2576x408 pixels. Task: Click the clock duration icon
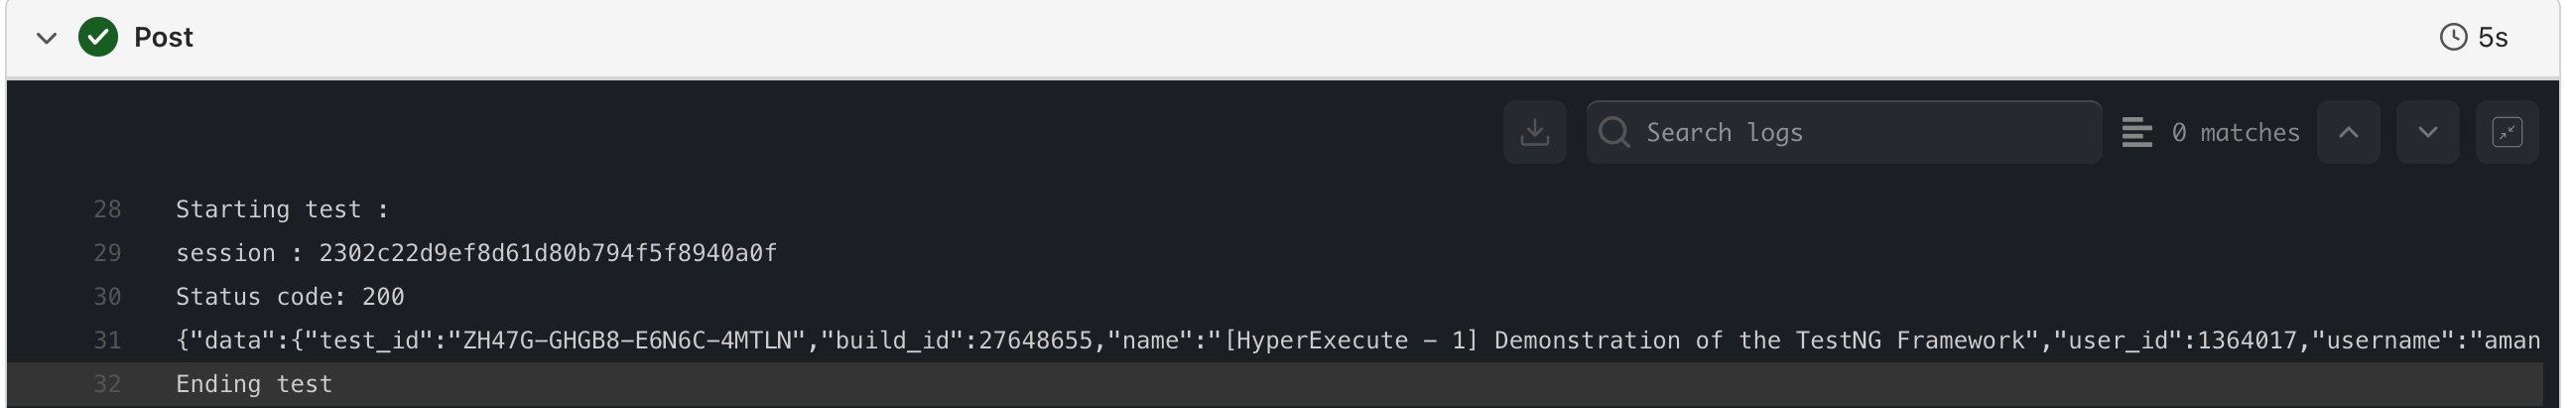point(2453,38)
